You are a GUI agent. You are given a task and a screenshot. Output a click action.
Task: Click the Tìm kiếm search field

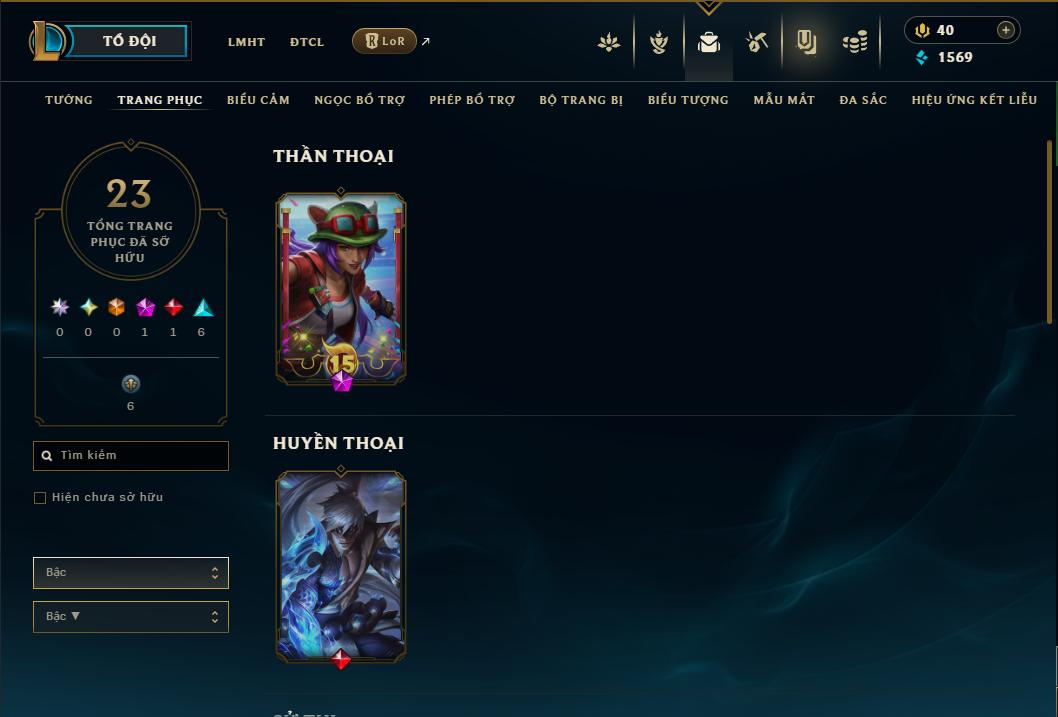131,456
